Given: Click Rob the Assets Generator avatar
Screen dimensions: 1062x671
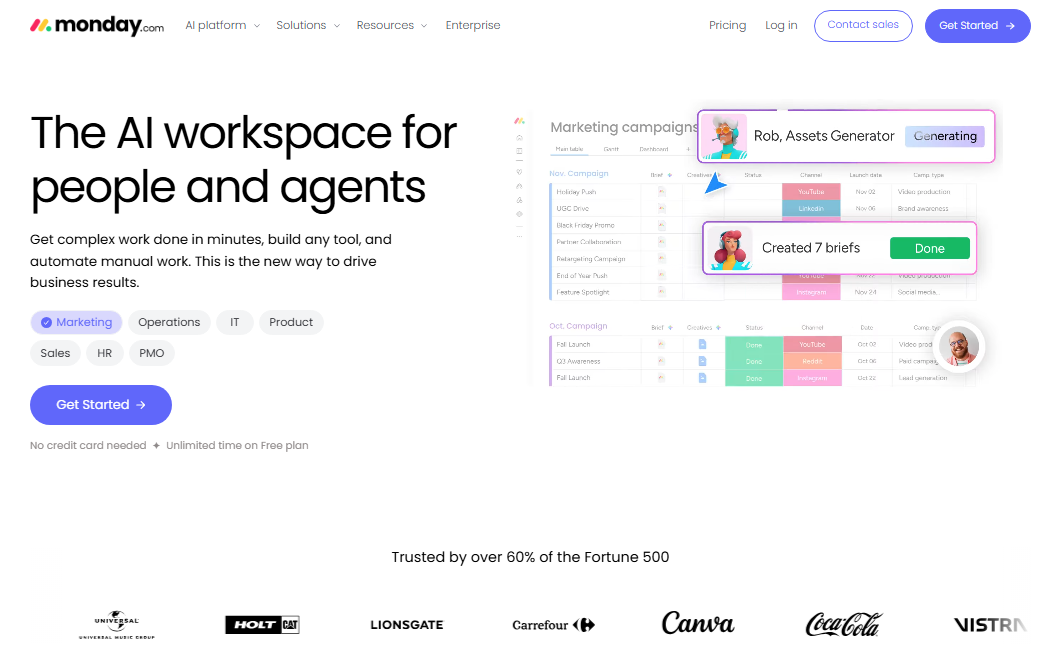Looking at the screenshot, I should click(724, 136).
